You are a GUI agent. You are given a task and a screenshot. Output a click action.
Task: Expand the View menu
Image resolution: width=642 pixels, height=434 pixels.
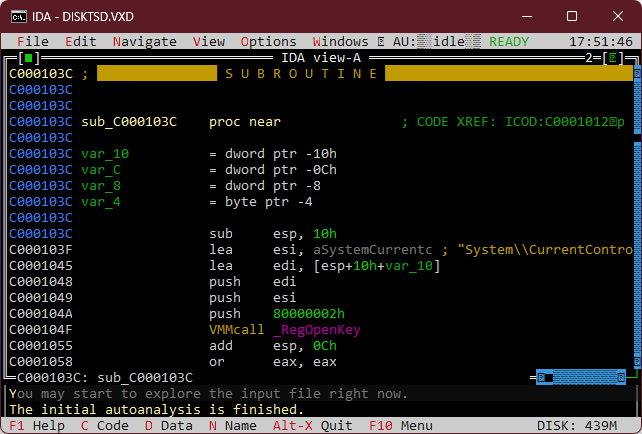click(x=209, y=42)
